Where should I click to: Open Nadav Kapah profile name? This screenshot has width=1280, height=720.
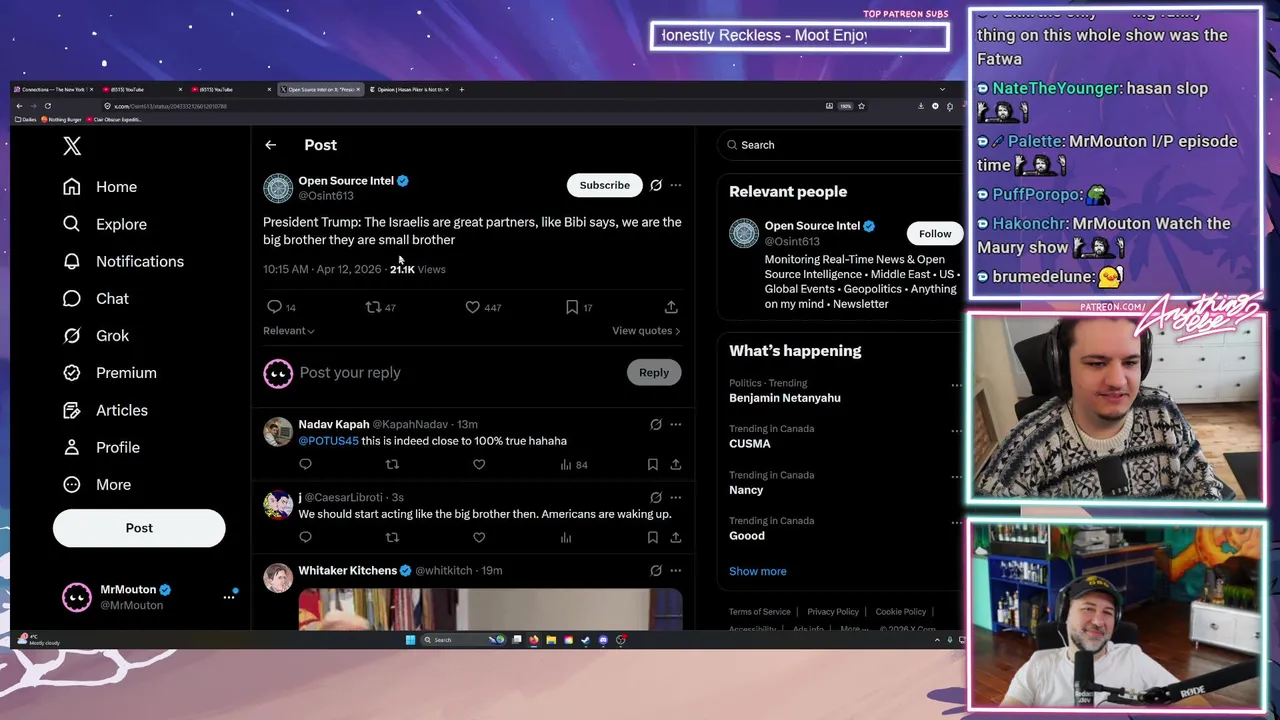(333, 424)
